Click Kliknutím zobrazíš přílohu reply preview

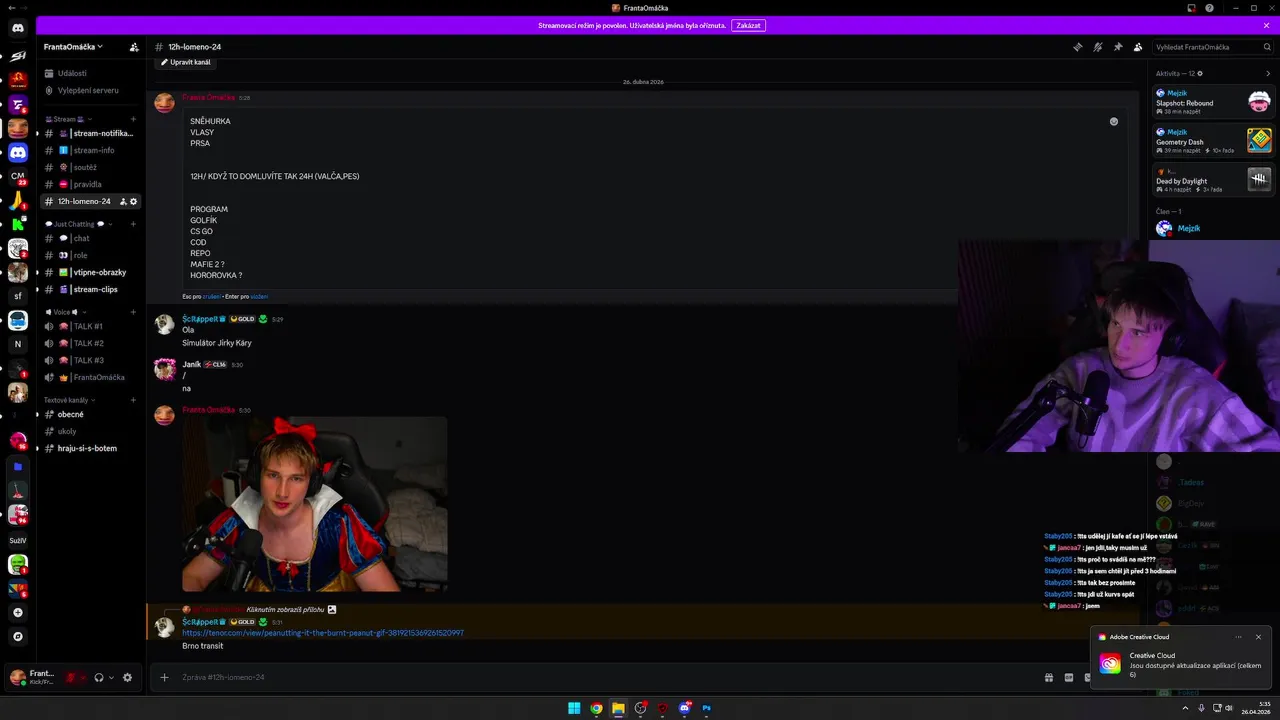(x=285, y=609)
